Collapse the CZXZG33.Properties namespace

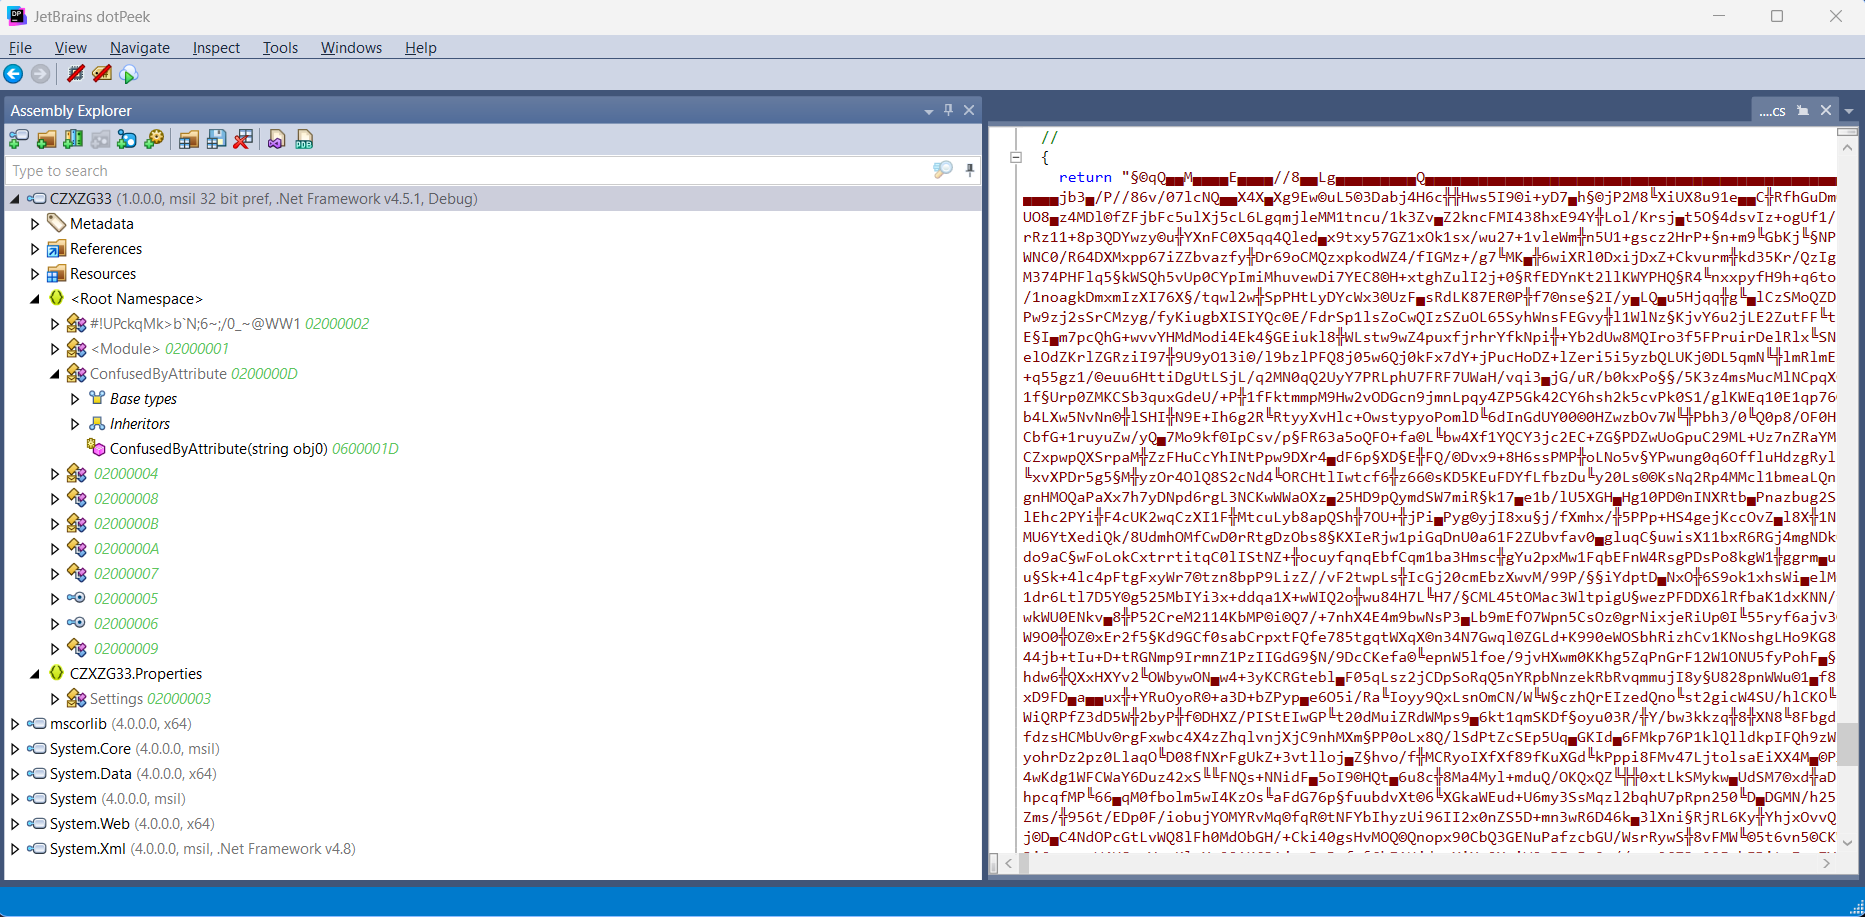click(x=35, y=674)
